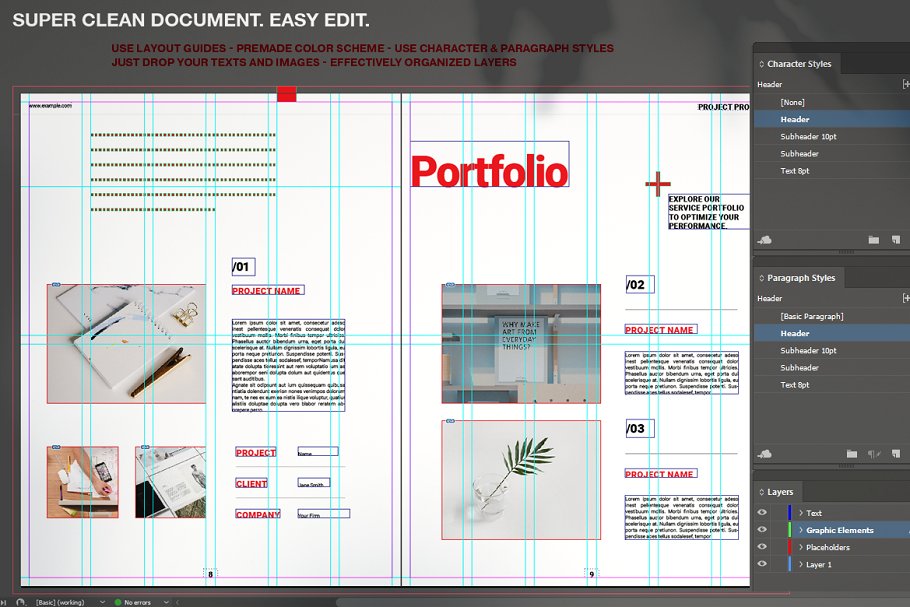
Task: Click the green Graphic Elements layer color swatch
Action: (789, 530)
